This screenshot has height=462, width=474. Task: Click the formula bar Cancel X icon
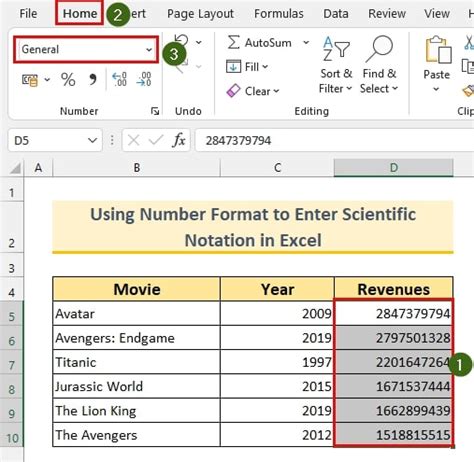point(133,141)
